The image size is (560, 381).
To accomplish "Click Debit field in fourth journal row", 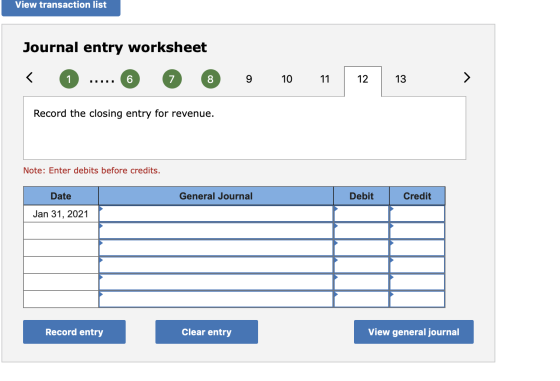I will pos(361,265).
